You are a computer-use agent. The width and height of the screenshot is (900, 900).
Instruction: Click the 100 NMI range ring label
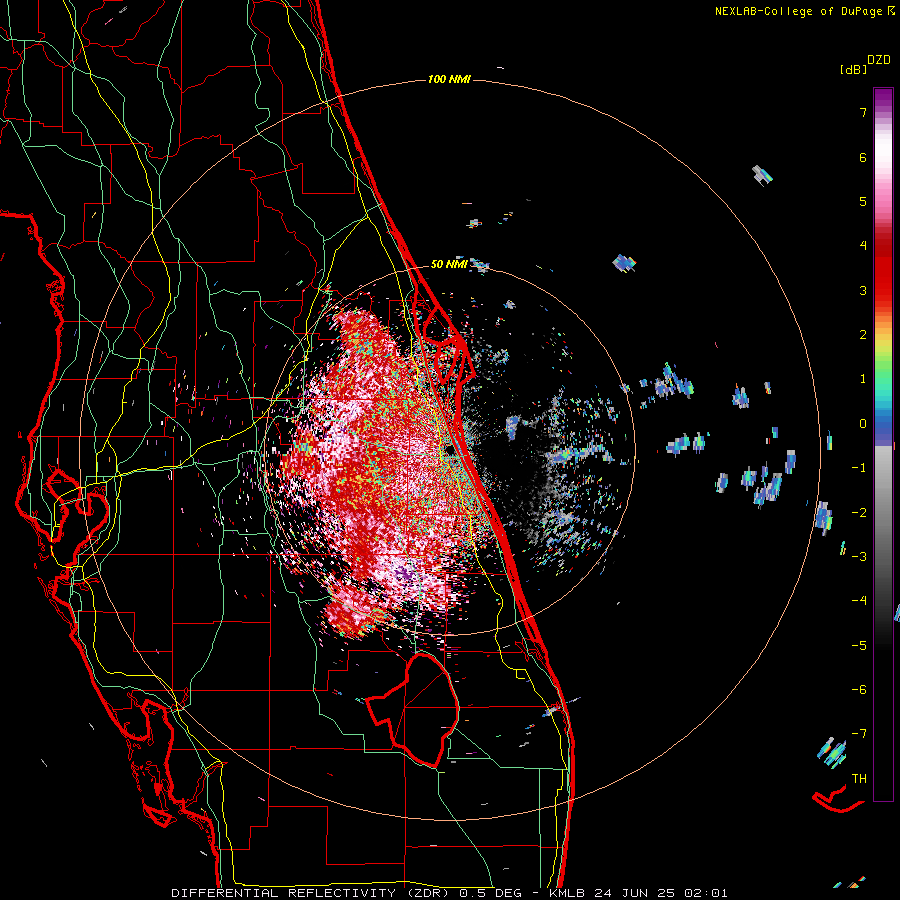click(449, 79)
